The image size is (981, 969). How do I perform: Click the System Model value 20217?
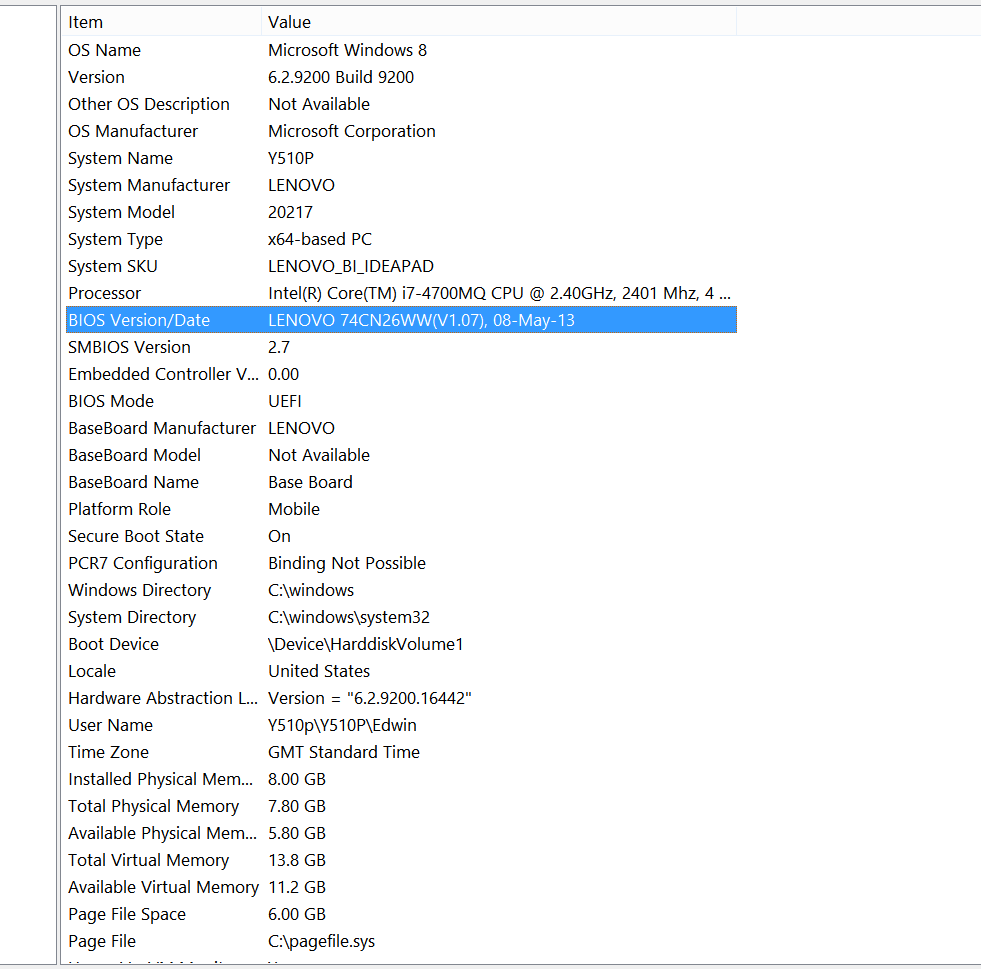tap(290, 212)
